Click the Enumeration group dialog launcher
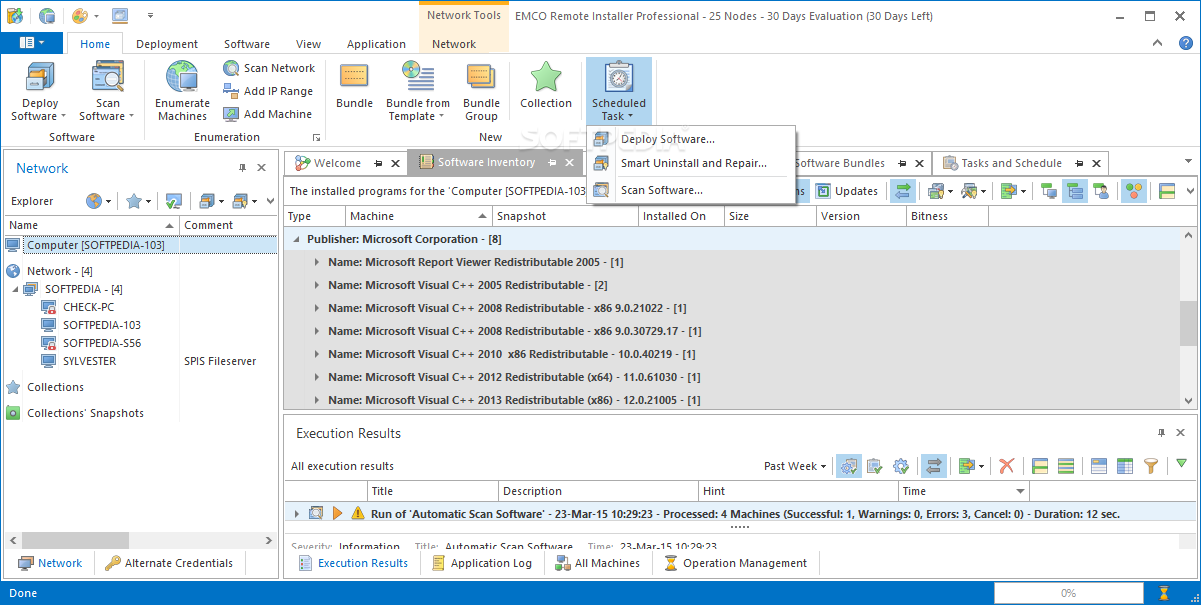 (x=317, y=137)
